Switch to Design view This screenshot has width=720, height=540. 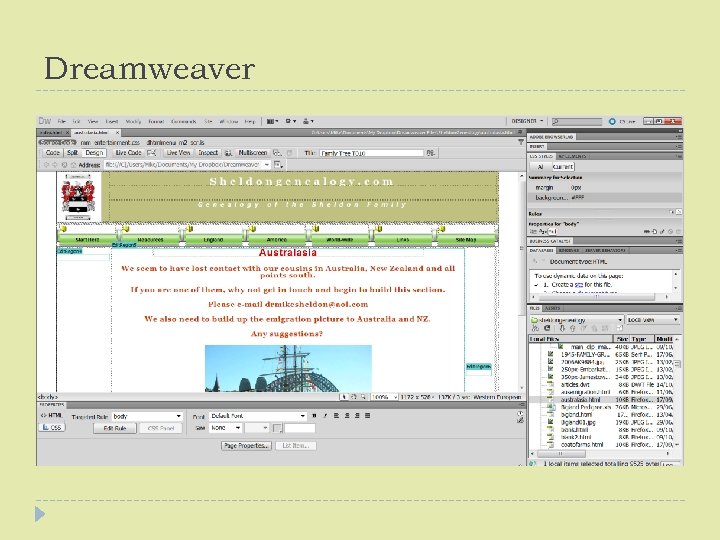click(x=94, y=152)
